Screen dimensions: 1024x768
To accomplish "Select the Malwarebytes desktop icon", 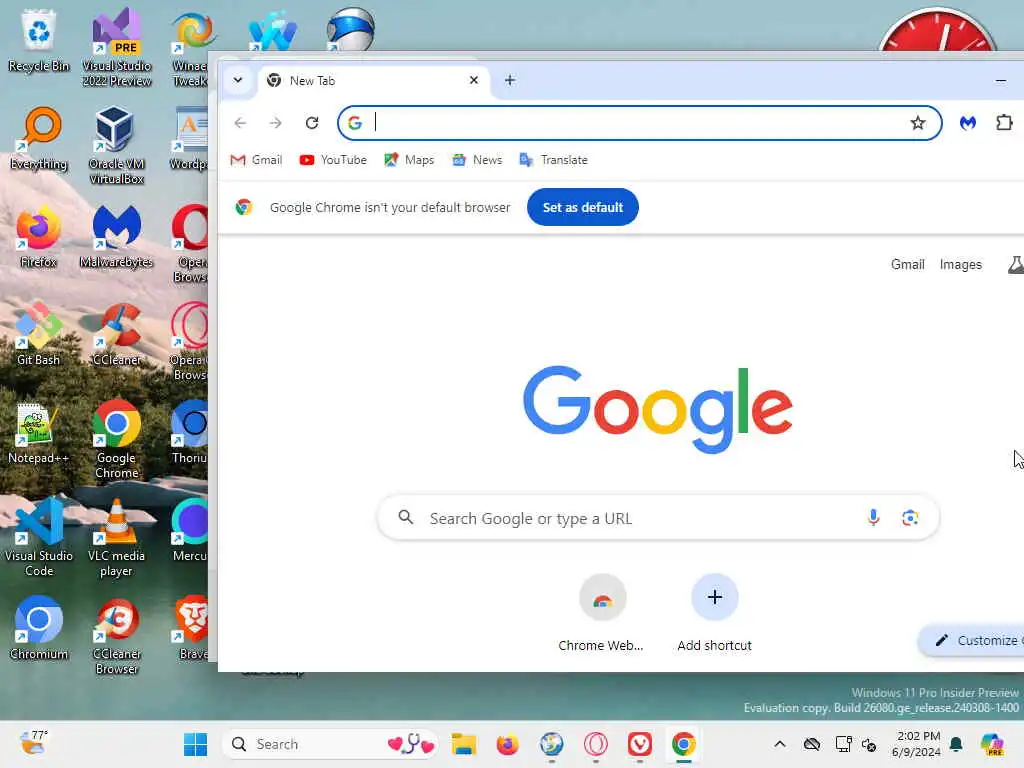I will tap(116, 237).
